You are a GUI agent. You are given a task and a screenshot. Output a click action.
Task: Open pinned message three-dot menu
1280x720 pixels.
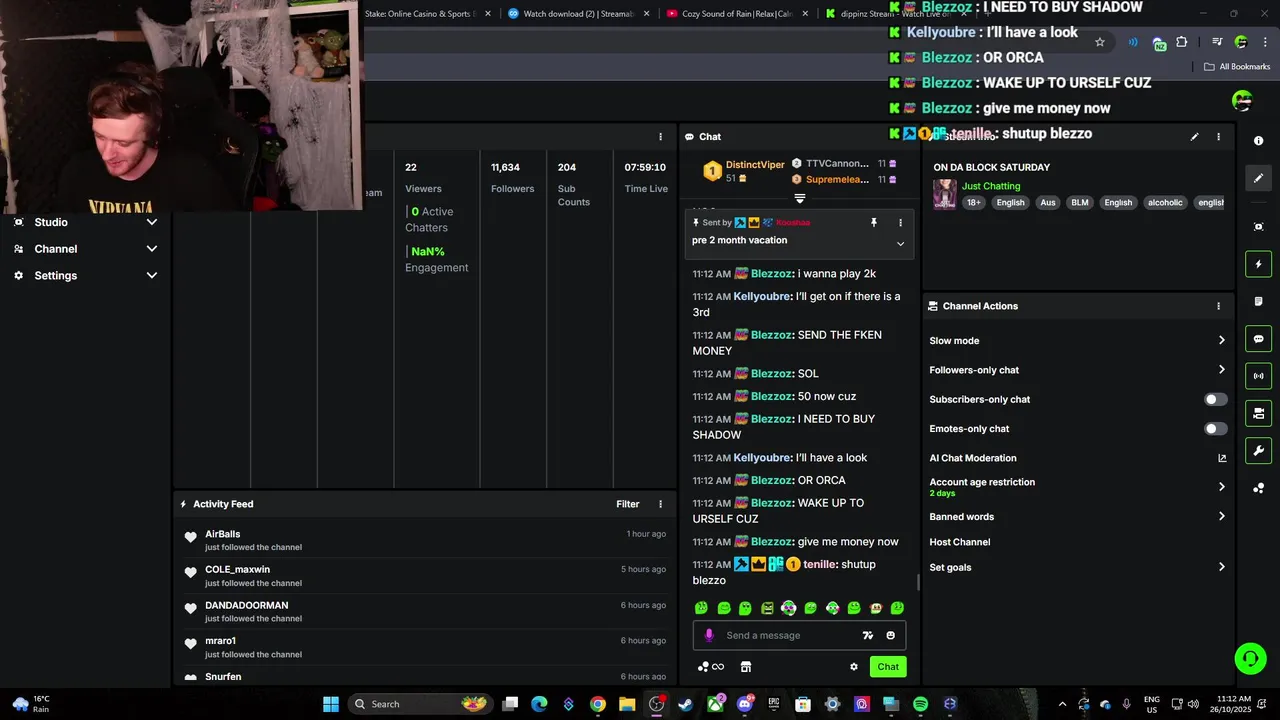tap(900, 223)
